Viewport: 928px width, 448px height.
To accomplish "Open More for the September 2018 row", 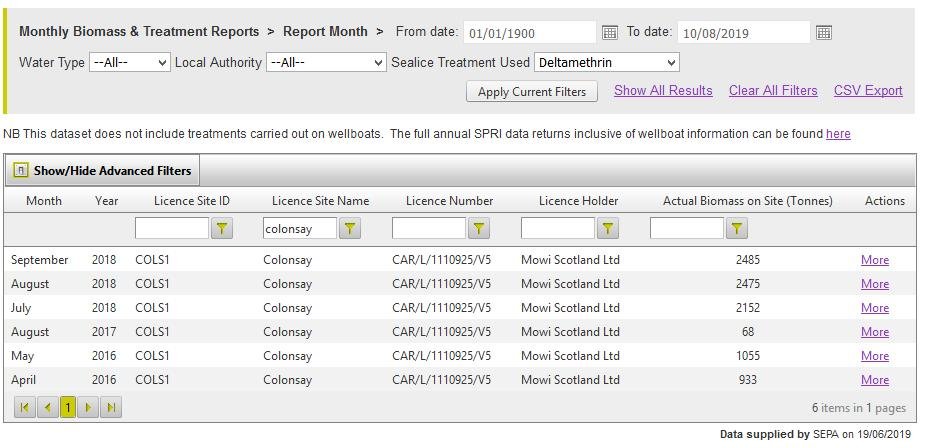I will click(x=875, y=260).
